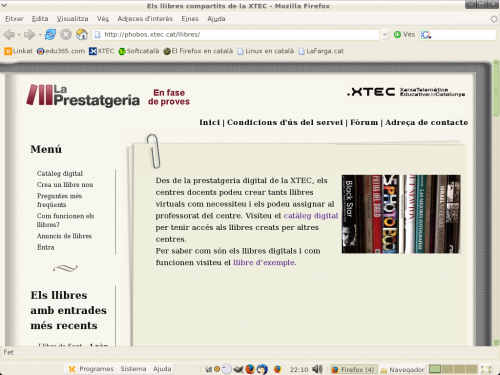Click the panel clock 22:10

click(299, 369)
